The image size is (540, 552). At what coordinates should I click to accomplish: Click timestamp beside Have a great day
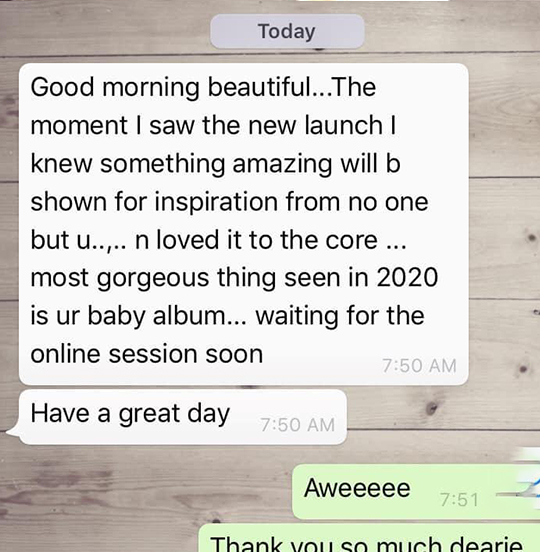(297, 425)
